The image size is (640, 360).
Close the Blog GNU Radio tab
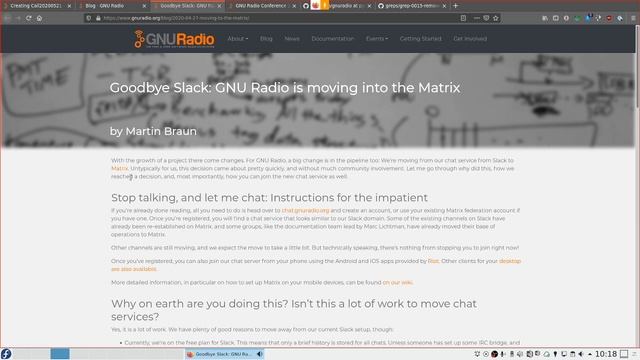(144, 6)
